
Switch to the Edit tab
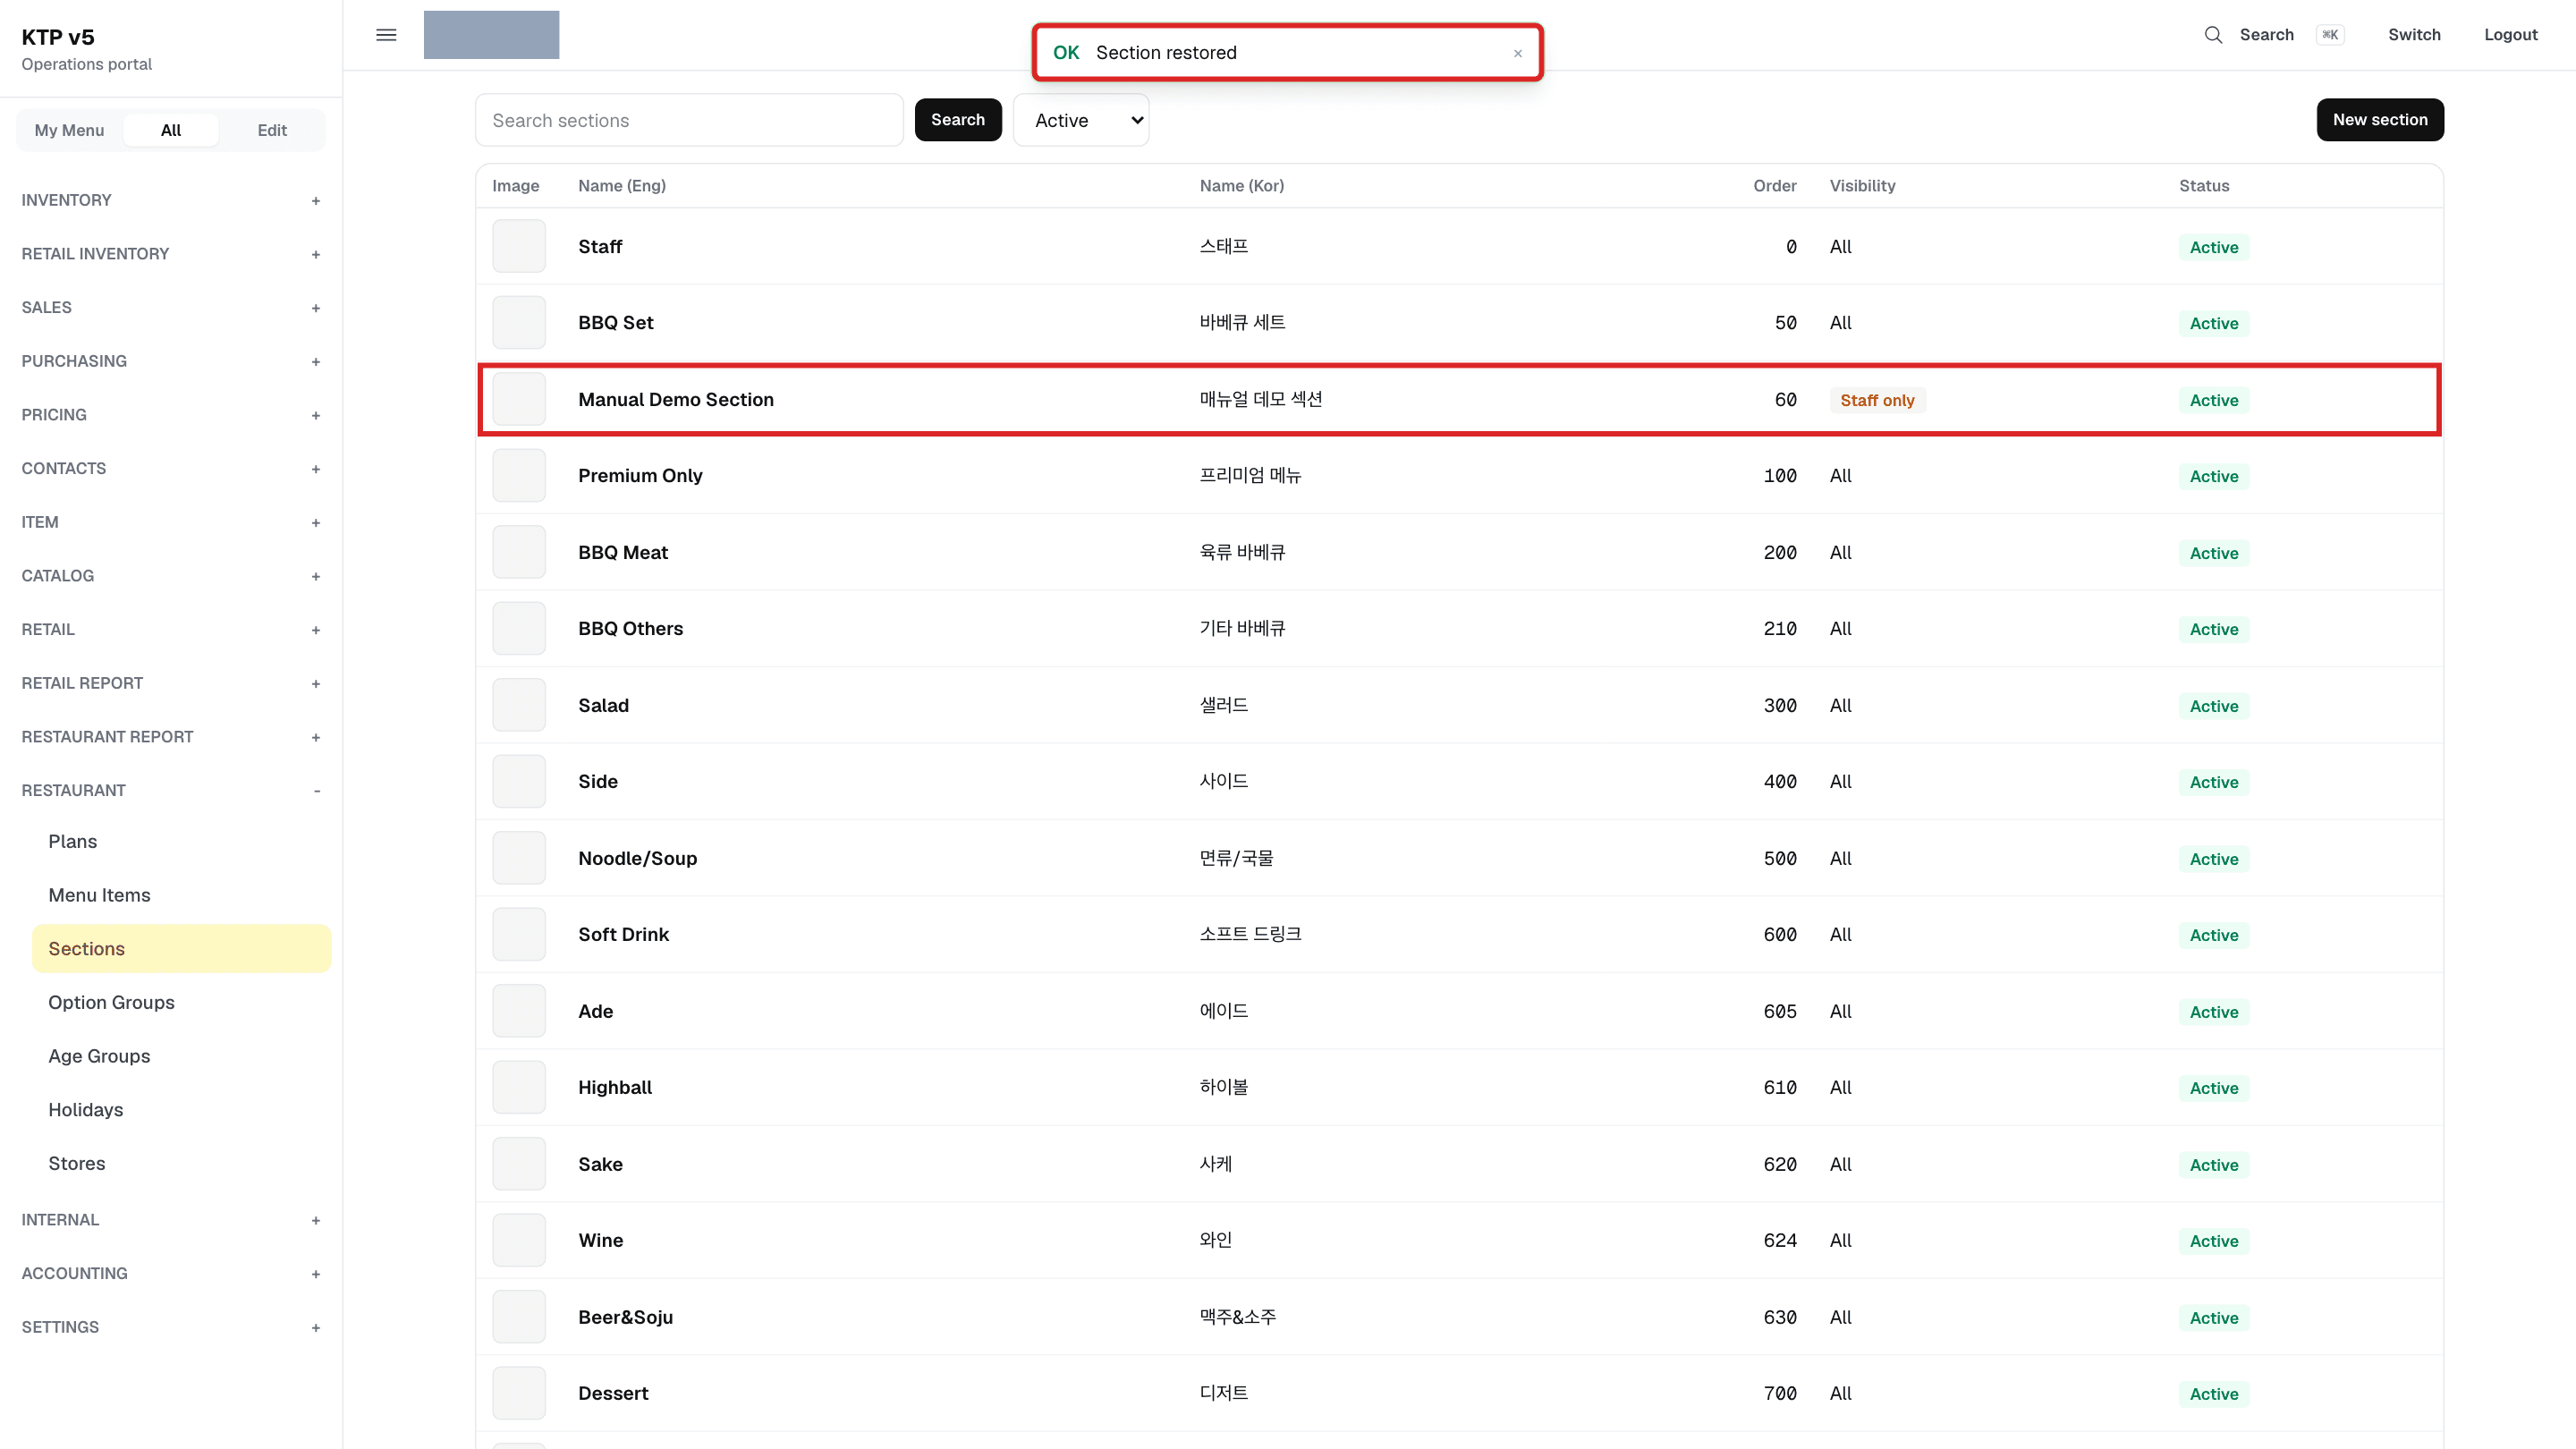pos(272,130)
